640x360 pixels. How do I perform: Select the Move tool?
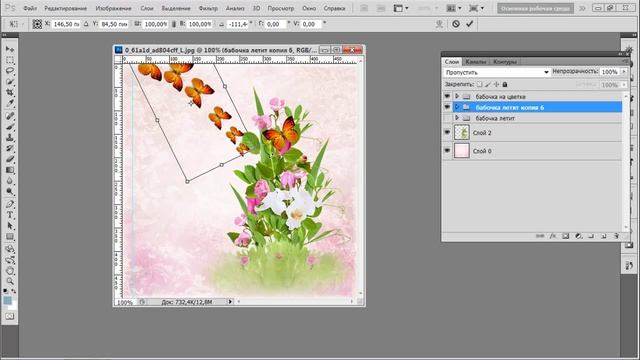pyautogui.click(x=10, y=49)
